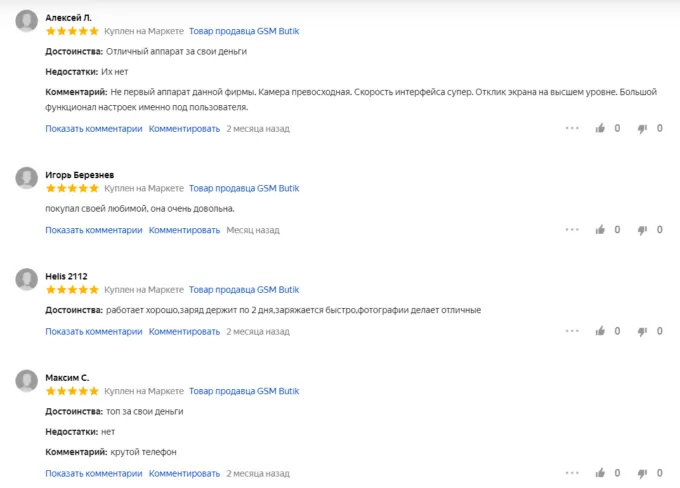
Task: Open more options on Максим С.'s review
Action: point(572,473)
